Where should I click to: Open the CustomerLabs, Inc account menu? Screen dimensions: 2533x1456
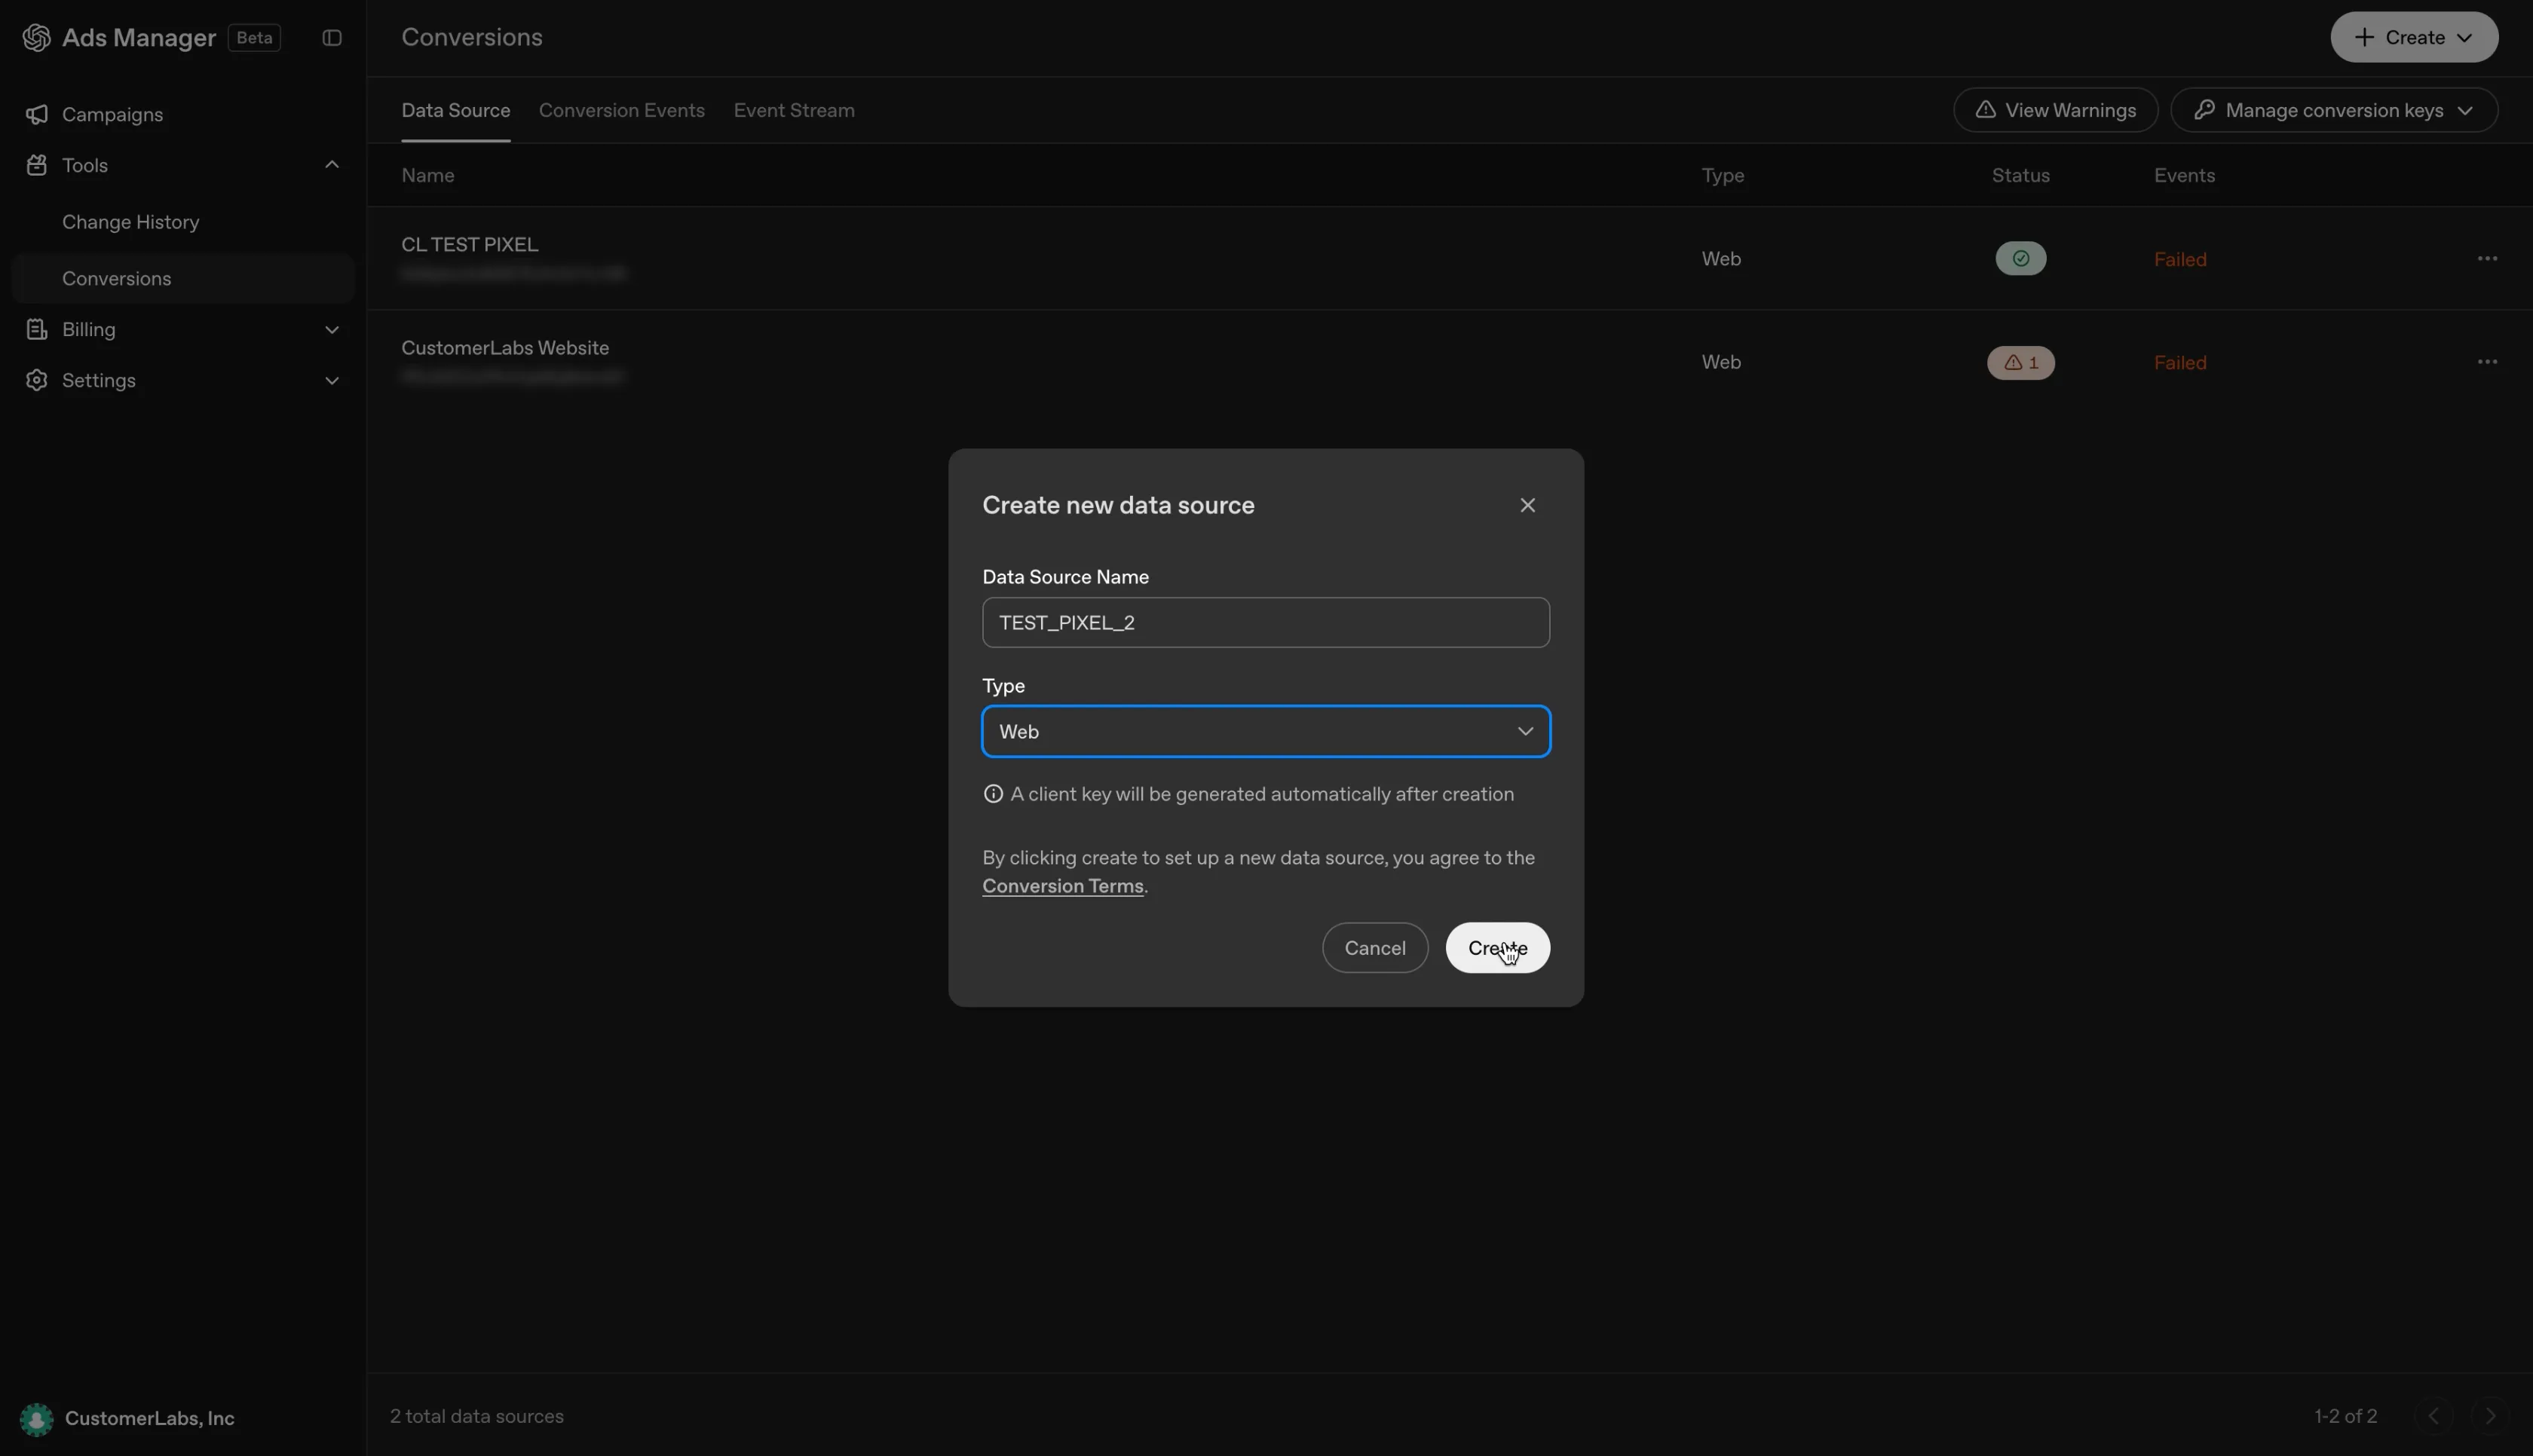[128, 1419]
